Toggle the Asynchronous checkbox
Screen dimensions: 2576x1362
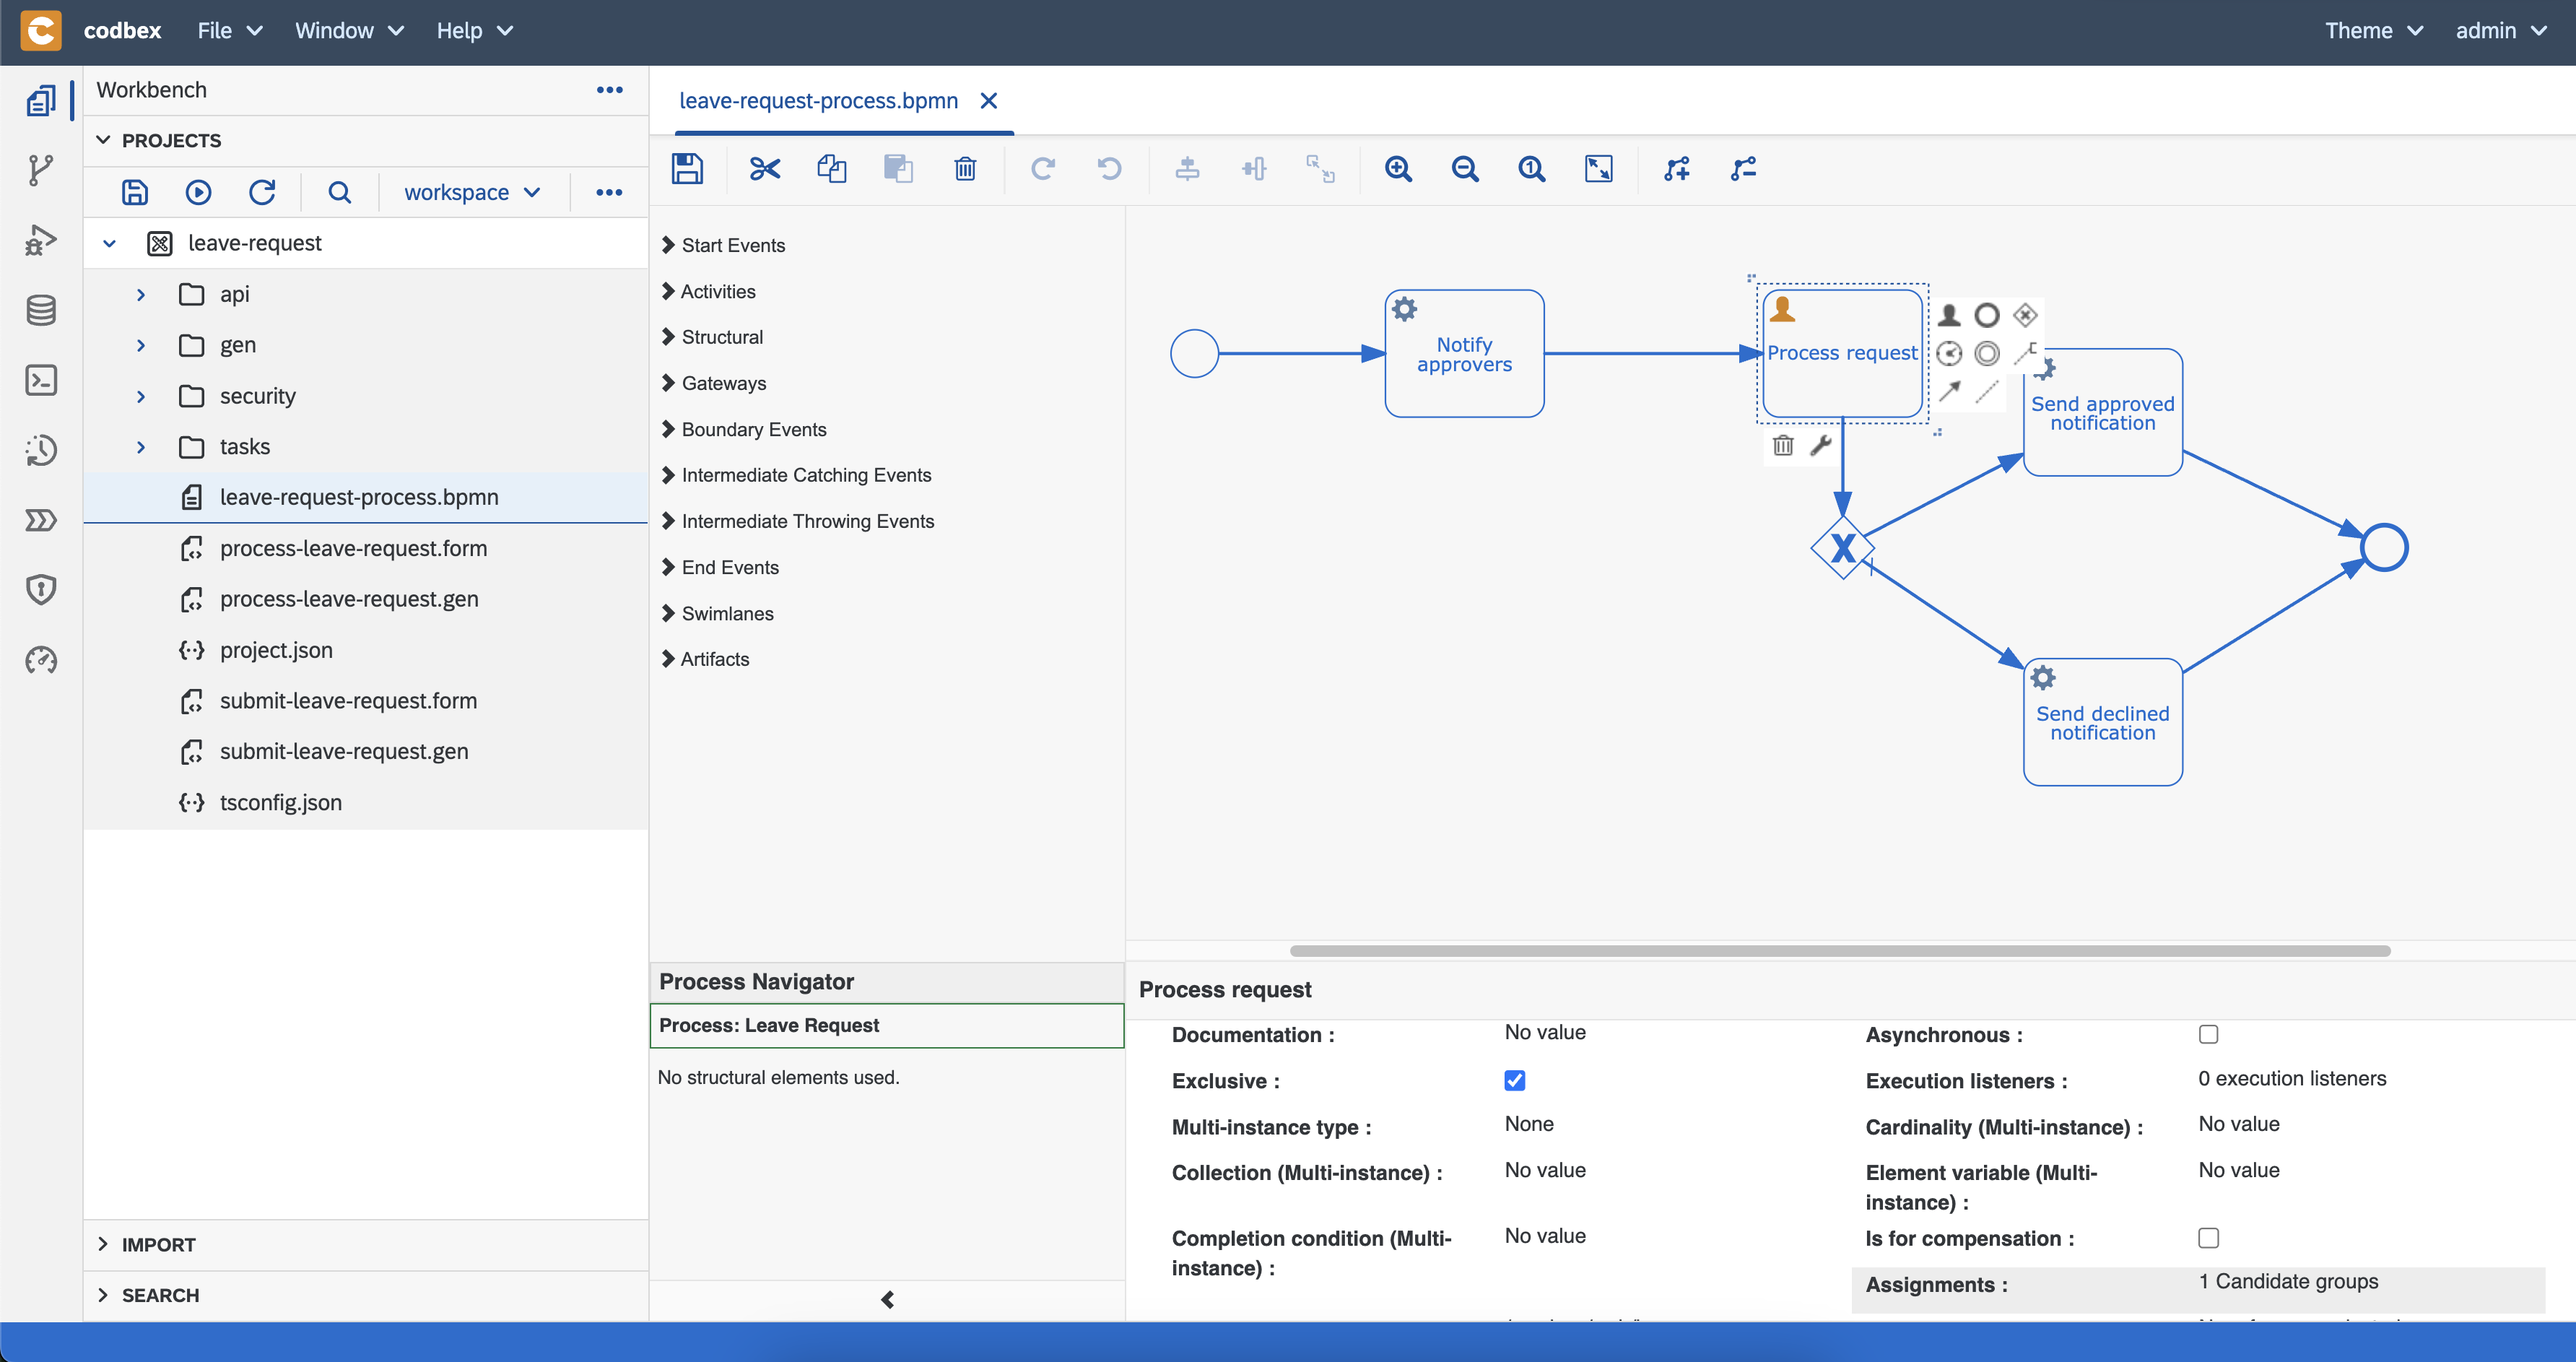pos(2208,1034)
